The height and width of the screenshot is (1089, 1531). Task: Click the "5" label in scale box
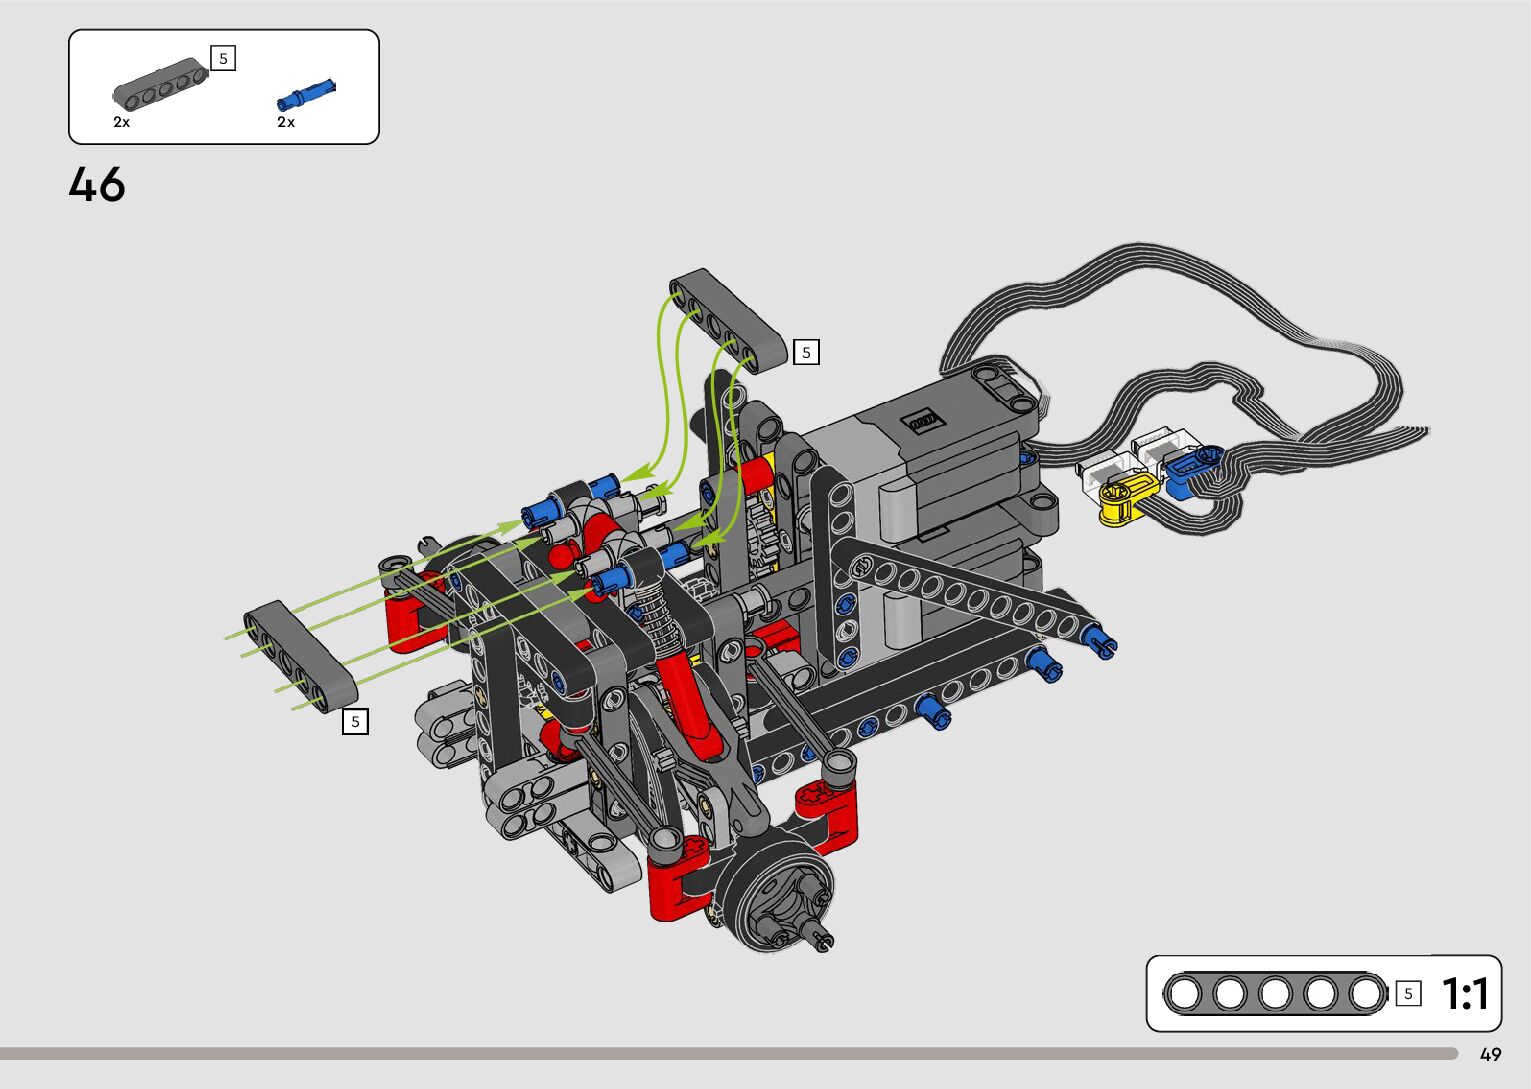pos(1408,994)
